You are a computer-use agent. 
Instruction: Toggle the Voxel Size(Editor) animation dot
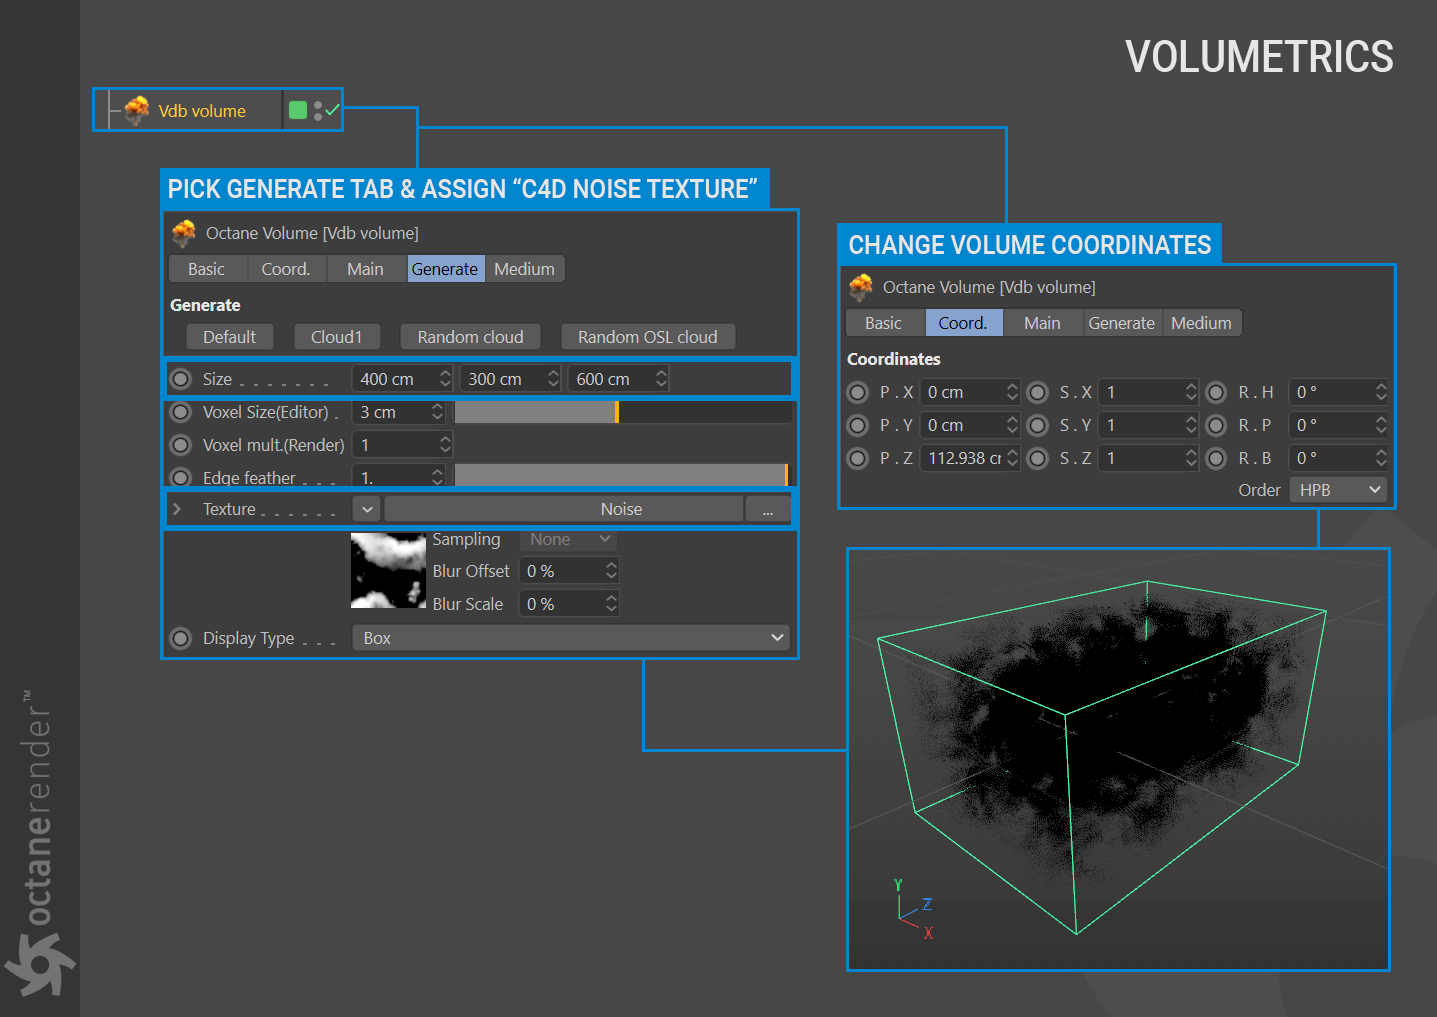(x=181, y=412)
